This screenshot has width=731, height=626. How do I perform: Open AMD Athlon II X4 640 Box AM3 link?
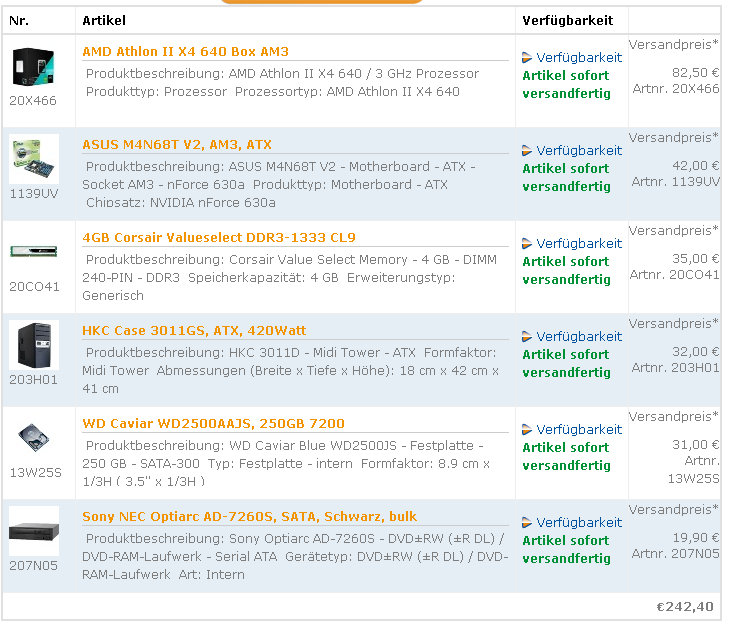pyautogui.click(x=186, y=52)
